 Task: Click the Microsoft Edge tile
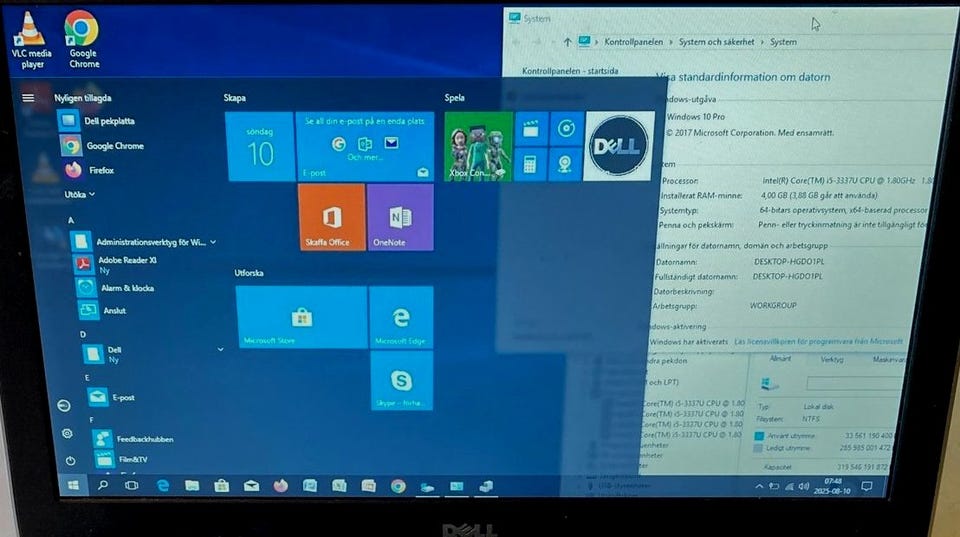pyautogui.click(x=400, y=318)
